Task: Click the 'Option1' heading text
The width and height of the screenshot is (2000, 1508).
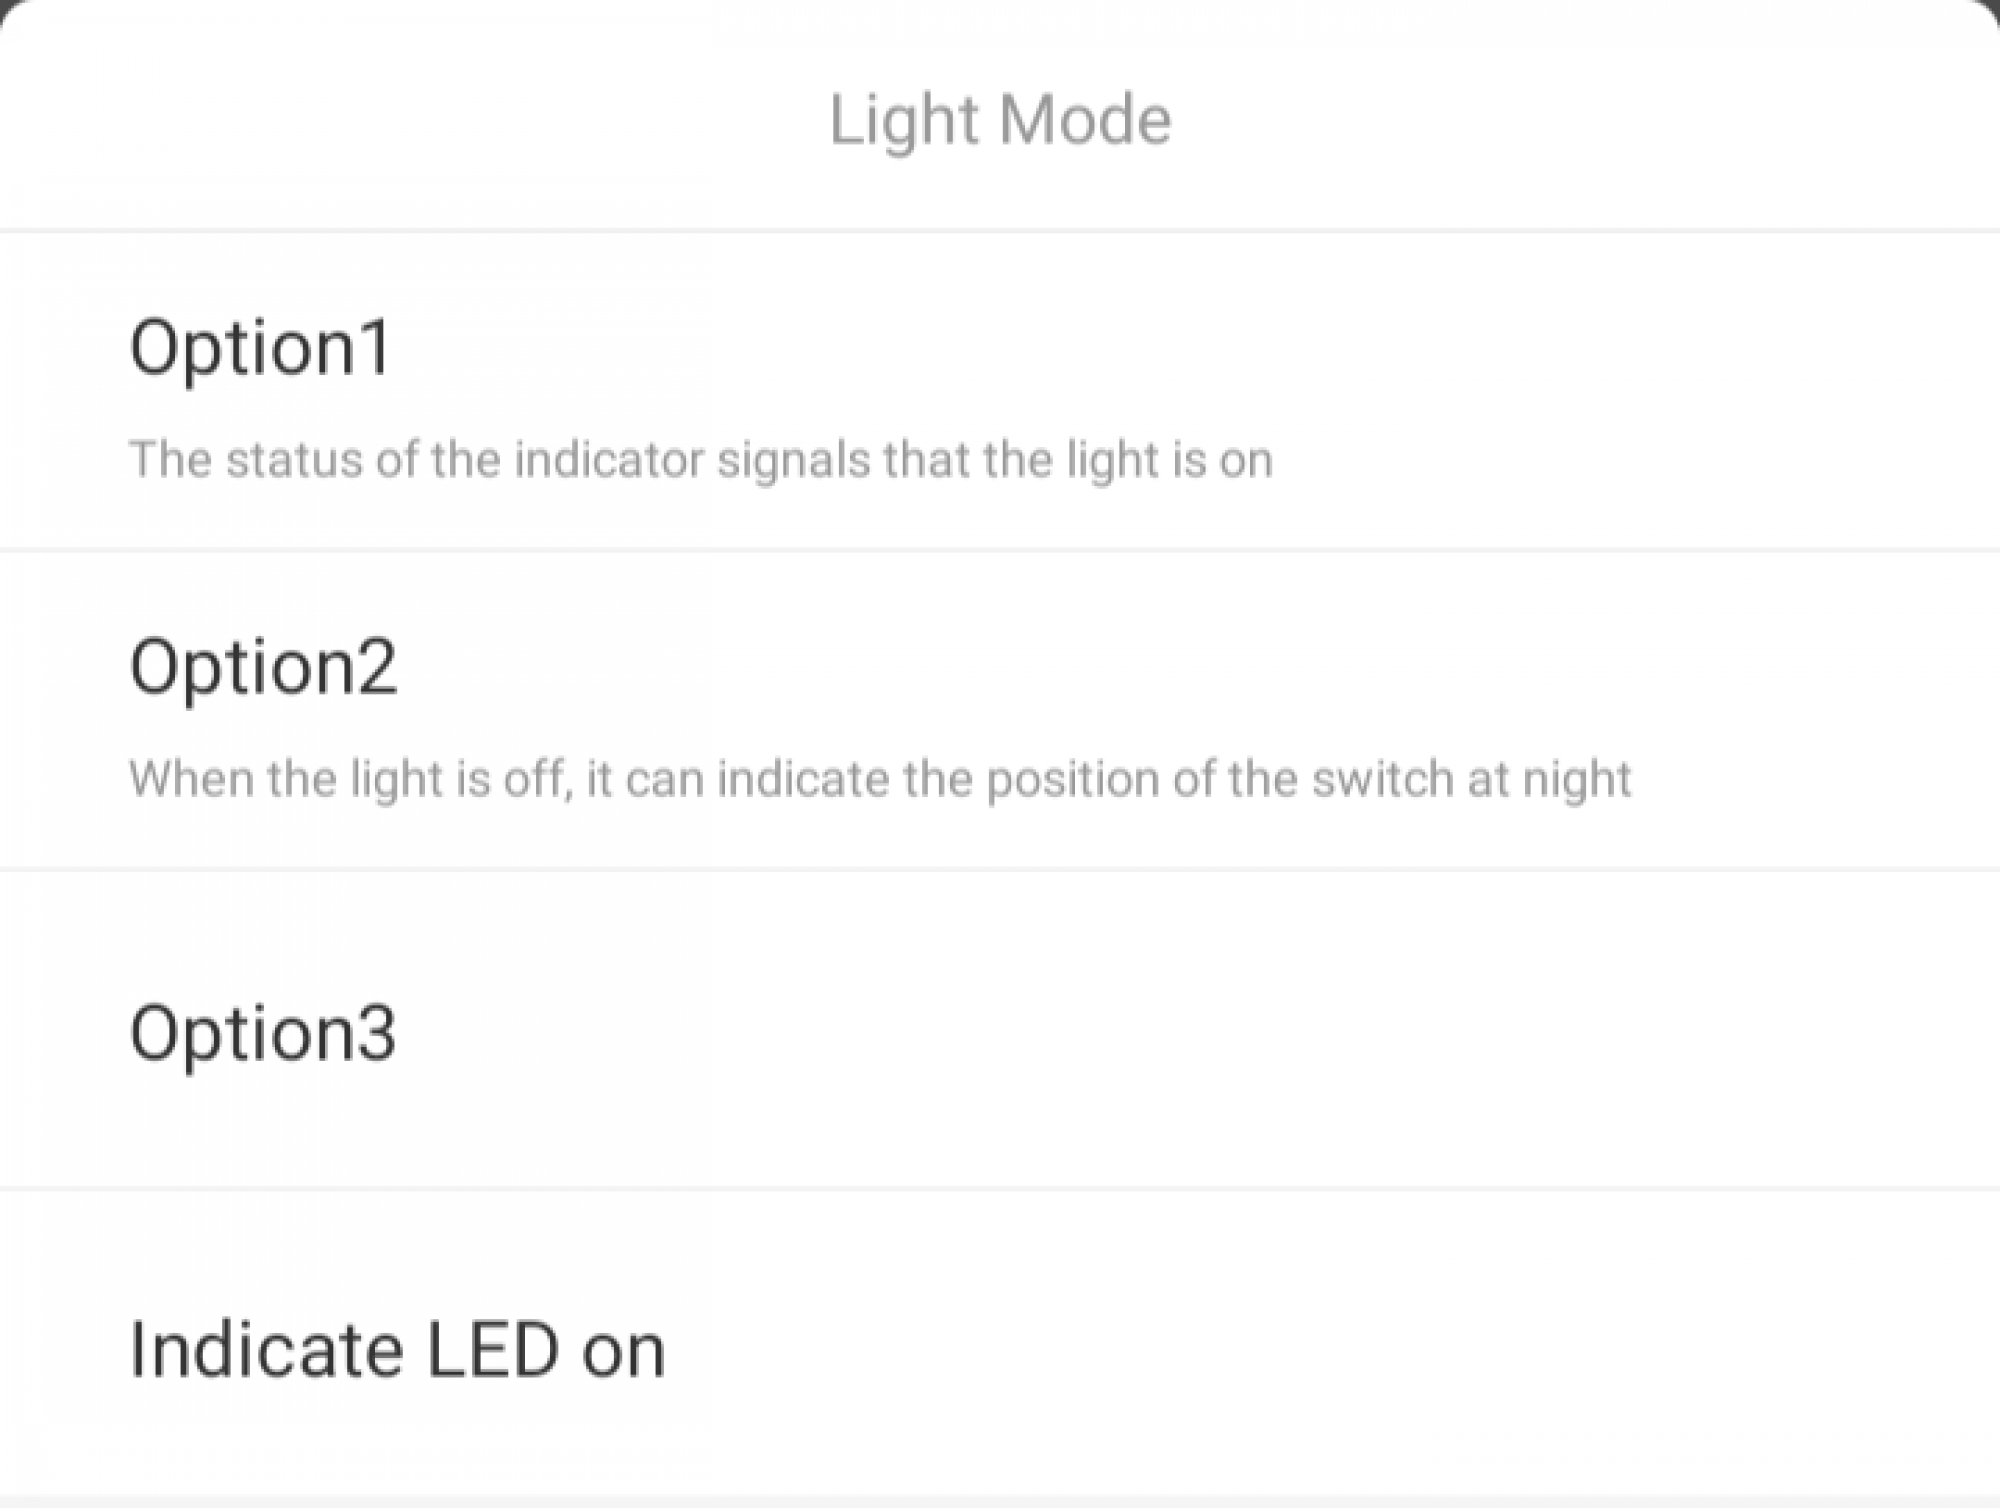Action: [x=260, y=348]
